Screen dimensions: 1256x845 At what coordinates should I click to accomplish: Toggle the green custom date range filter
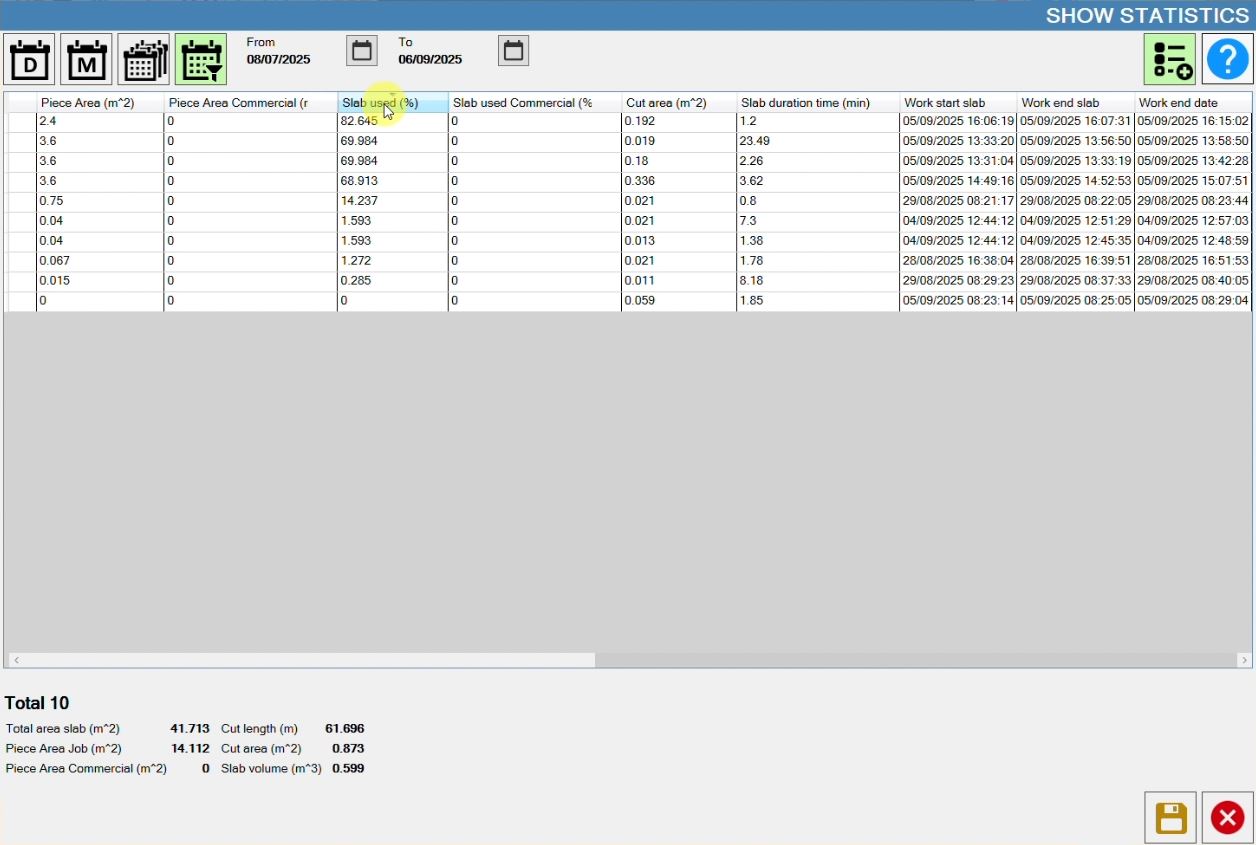pos(201,60)
